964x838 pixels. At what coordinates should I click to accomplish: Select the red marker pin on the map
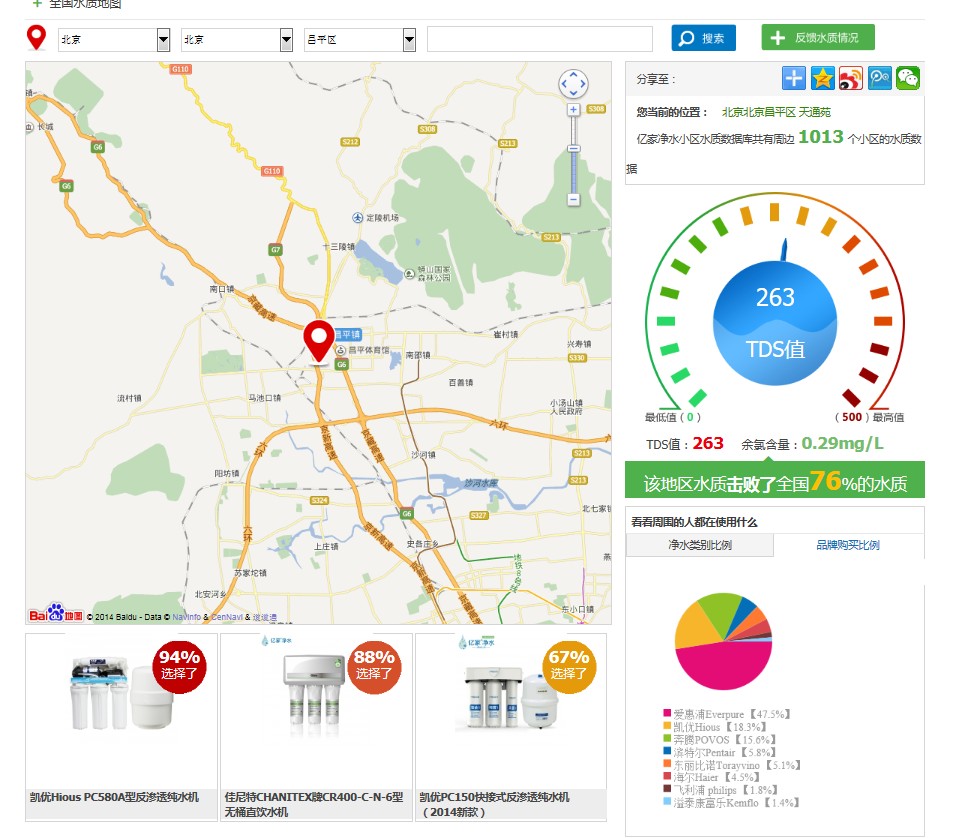click(x=318, y=341)
